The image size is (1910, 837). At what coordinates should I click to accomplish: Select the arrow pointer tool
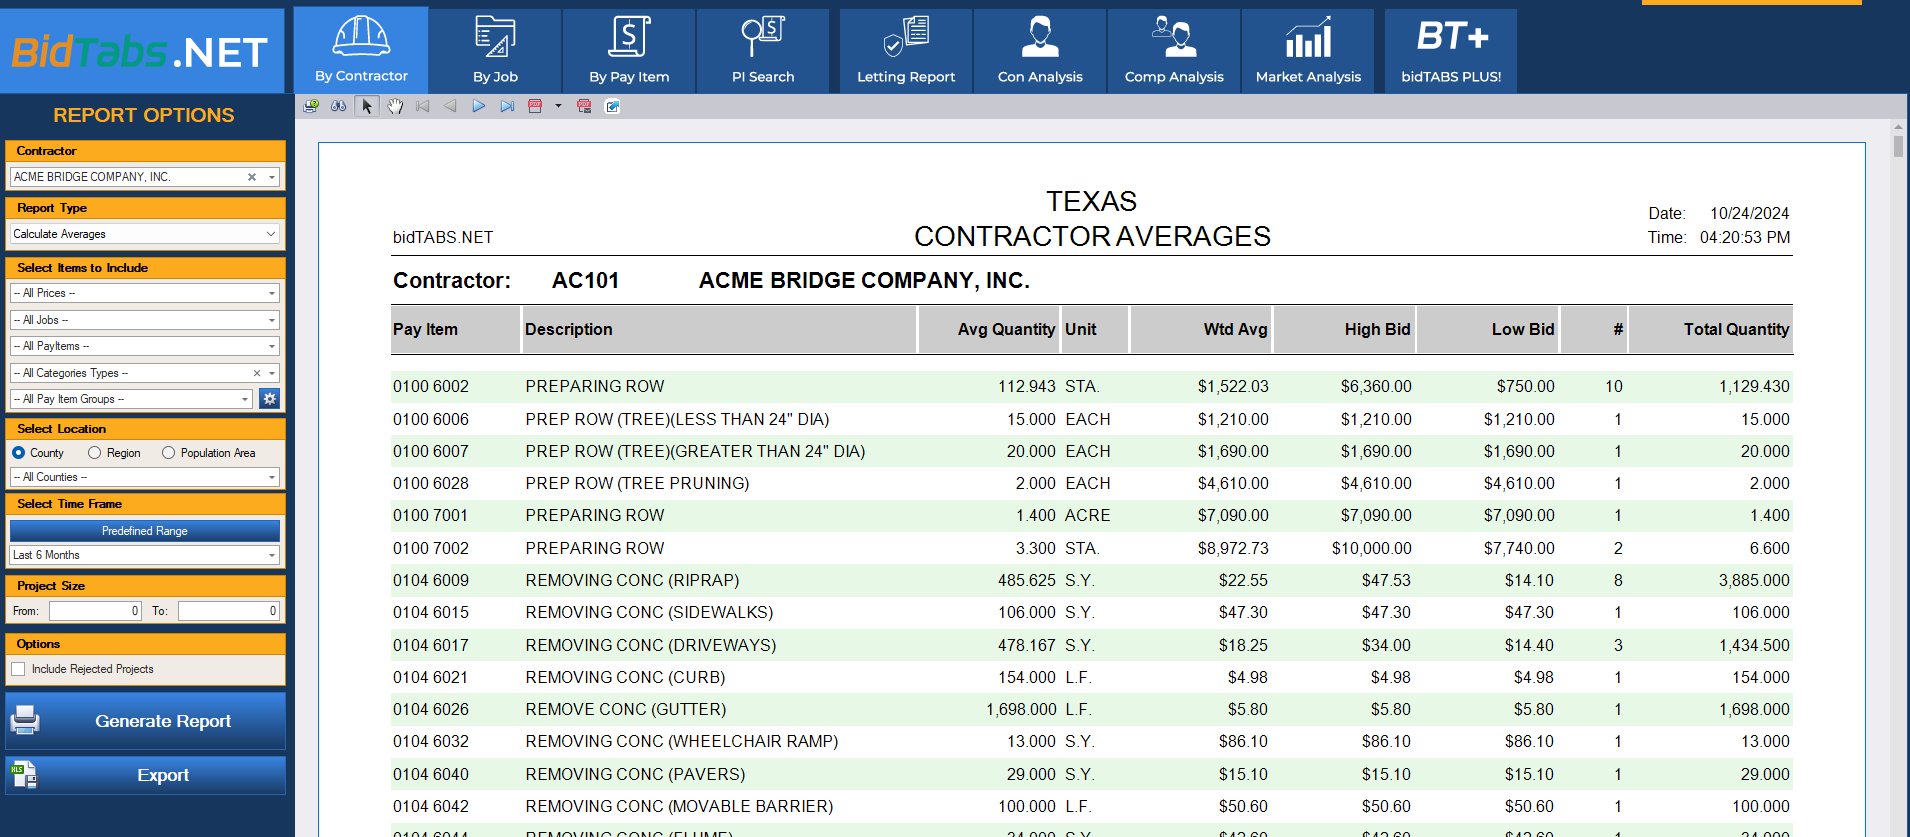pos(367,106)
